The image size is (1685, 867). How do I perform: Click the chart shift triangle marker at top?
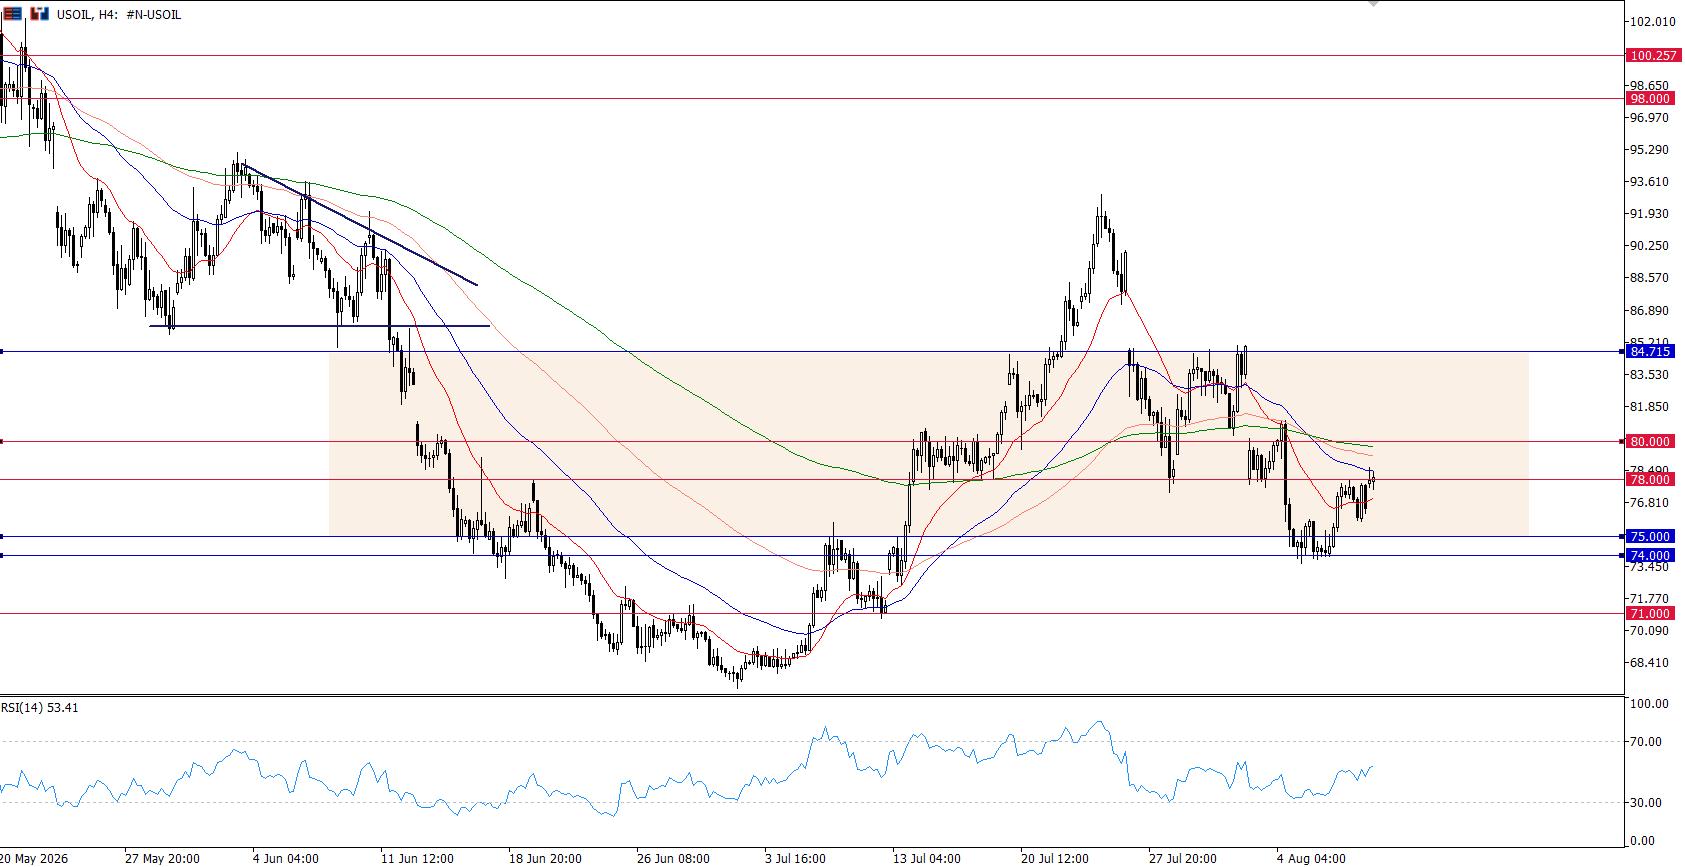(x=1373, y=4)
